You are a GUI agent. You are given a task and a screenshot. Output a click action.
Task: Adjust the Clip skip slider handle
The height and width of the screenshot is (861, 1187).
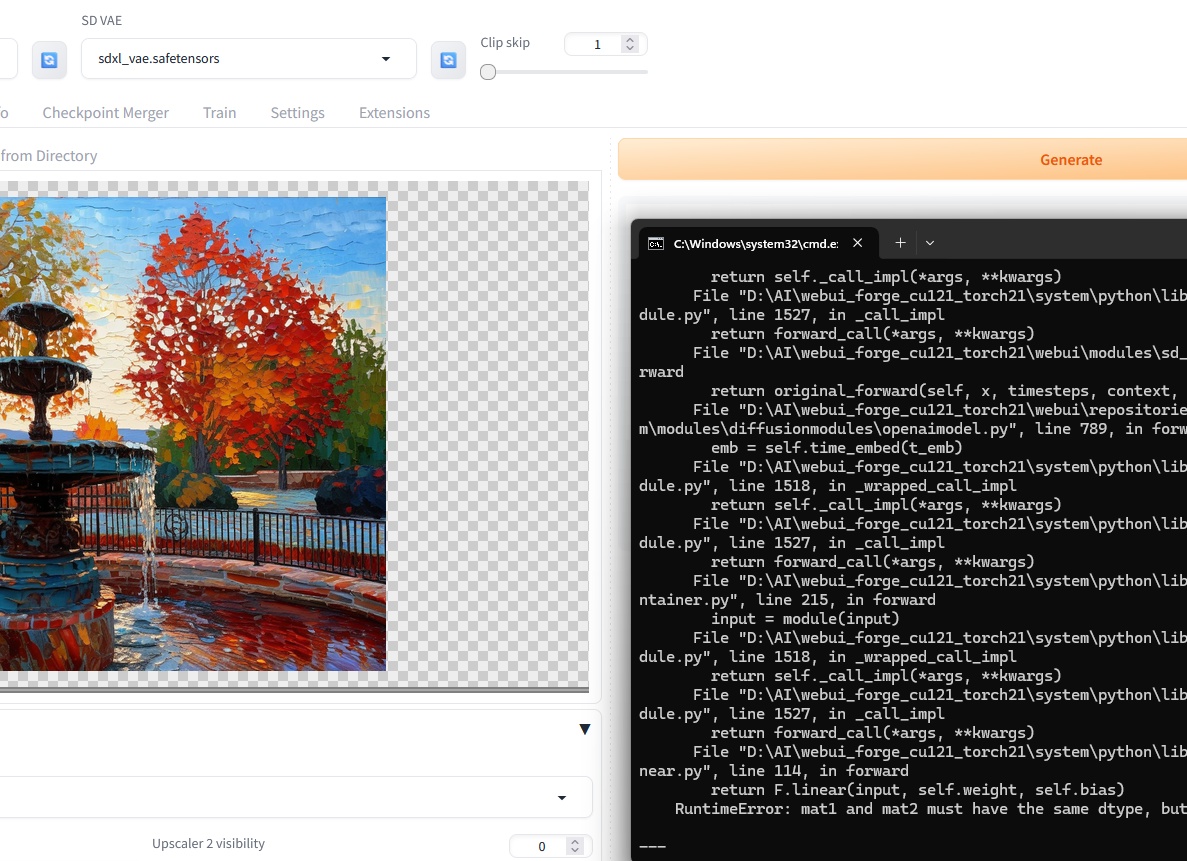coord(488,72)
